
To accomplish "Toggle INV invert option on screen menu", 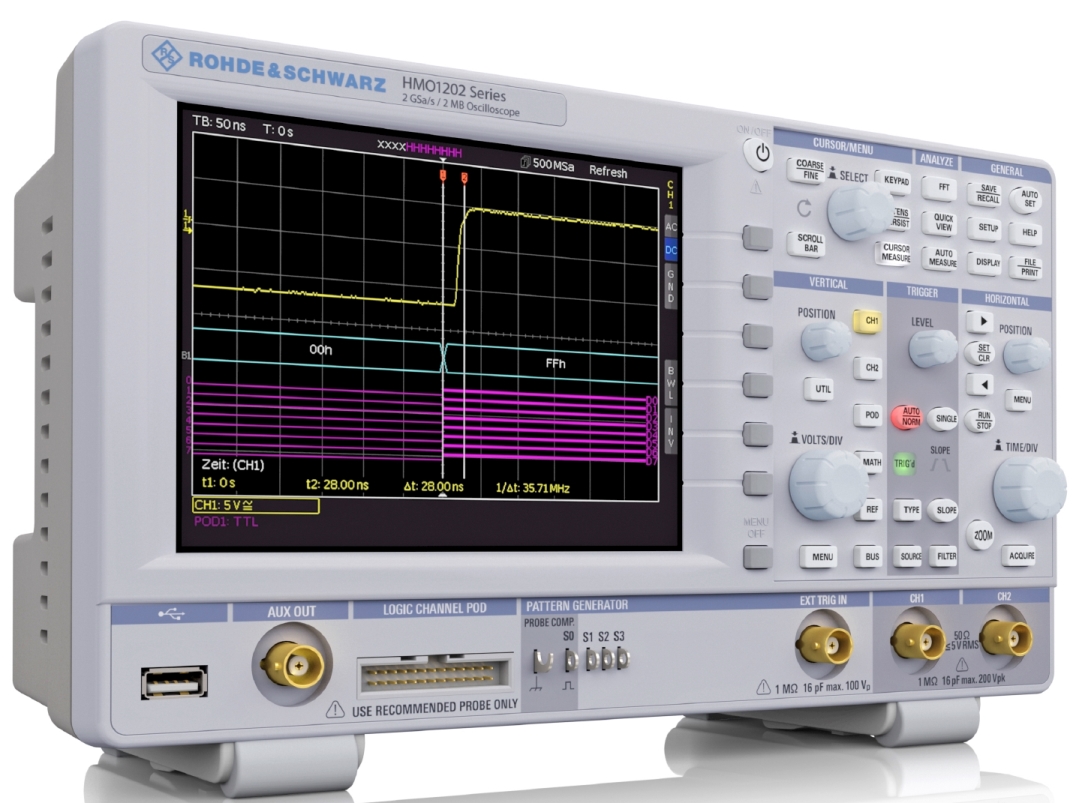I will click(x=670, y=431).
